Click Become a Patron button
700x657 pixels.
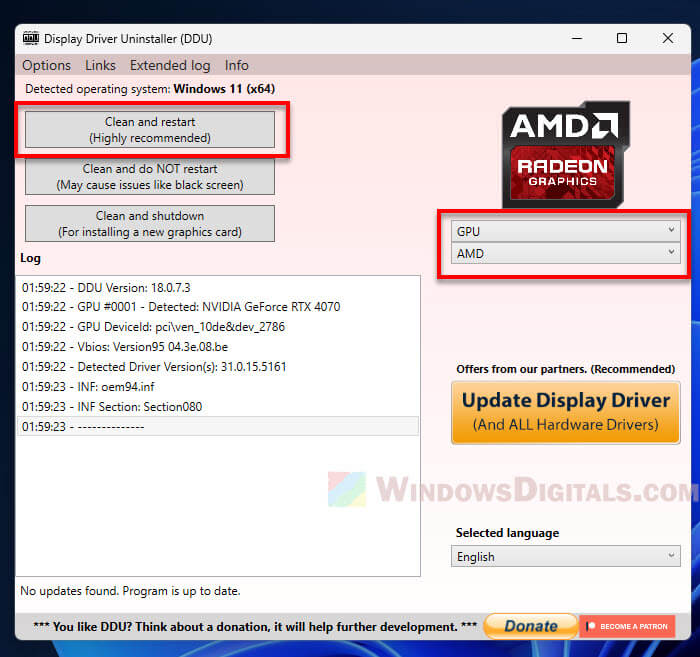point(627,626)
